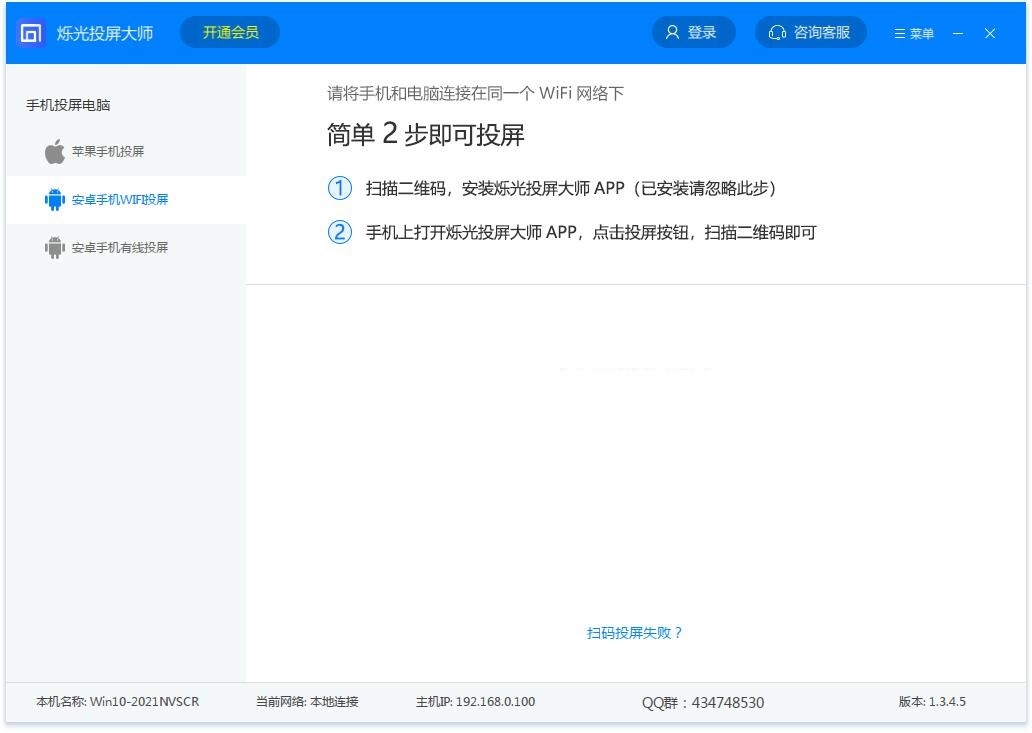The width and height of the screenshot is (1032, 733).
Task: Open 咨询客服 customer support
Action: (x=810, y=32)
